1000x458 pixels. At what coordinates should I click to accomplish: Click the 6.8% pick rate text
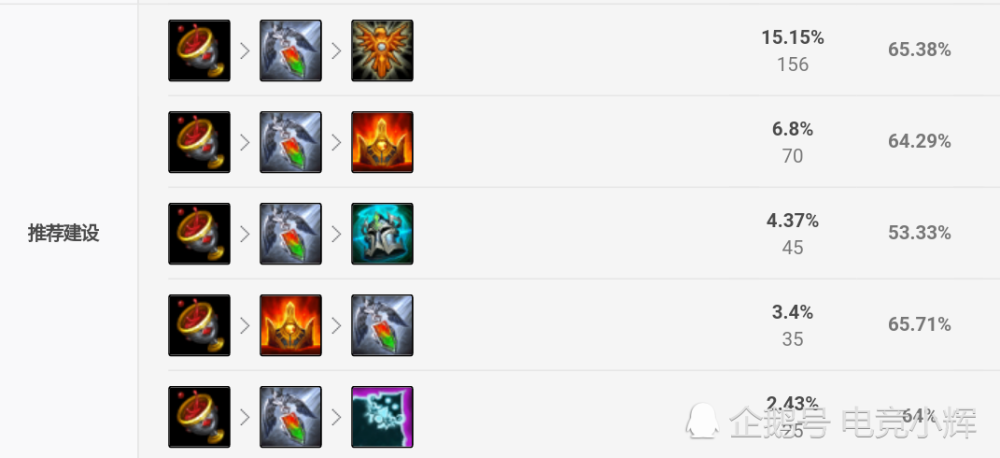(x=793, y=129)
